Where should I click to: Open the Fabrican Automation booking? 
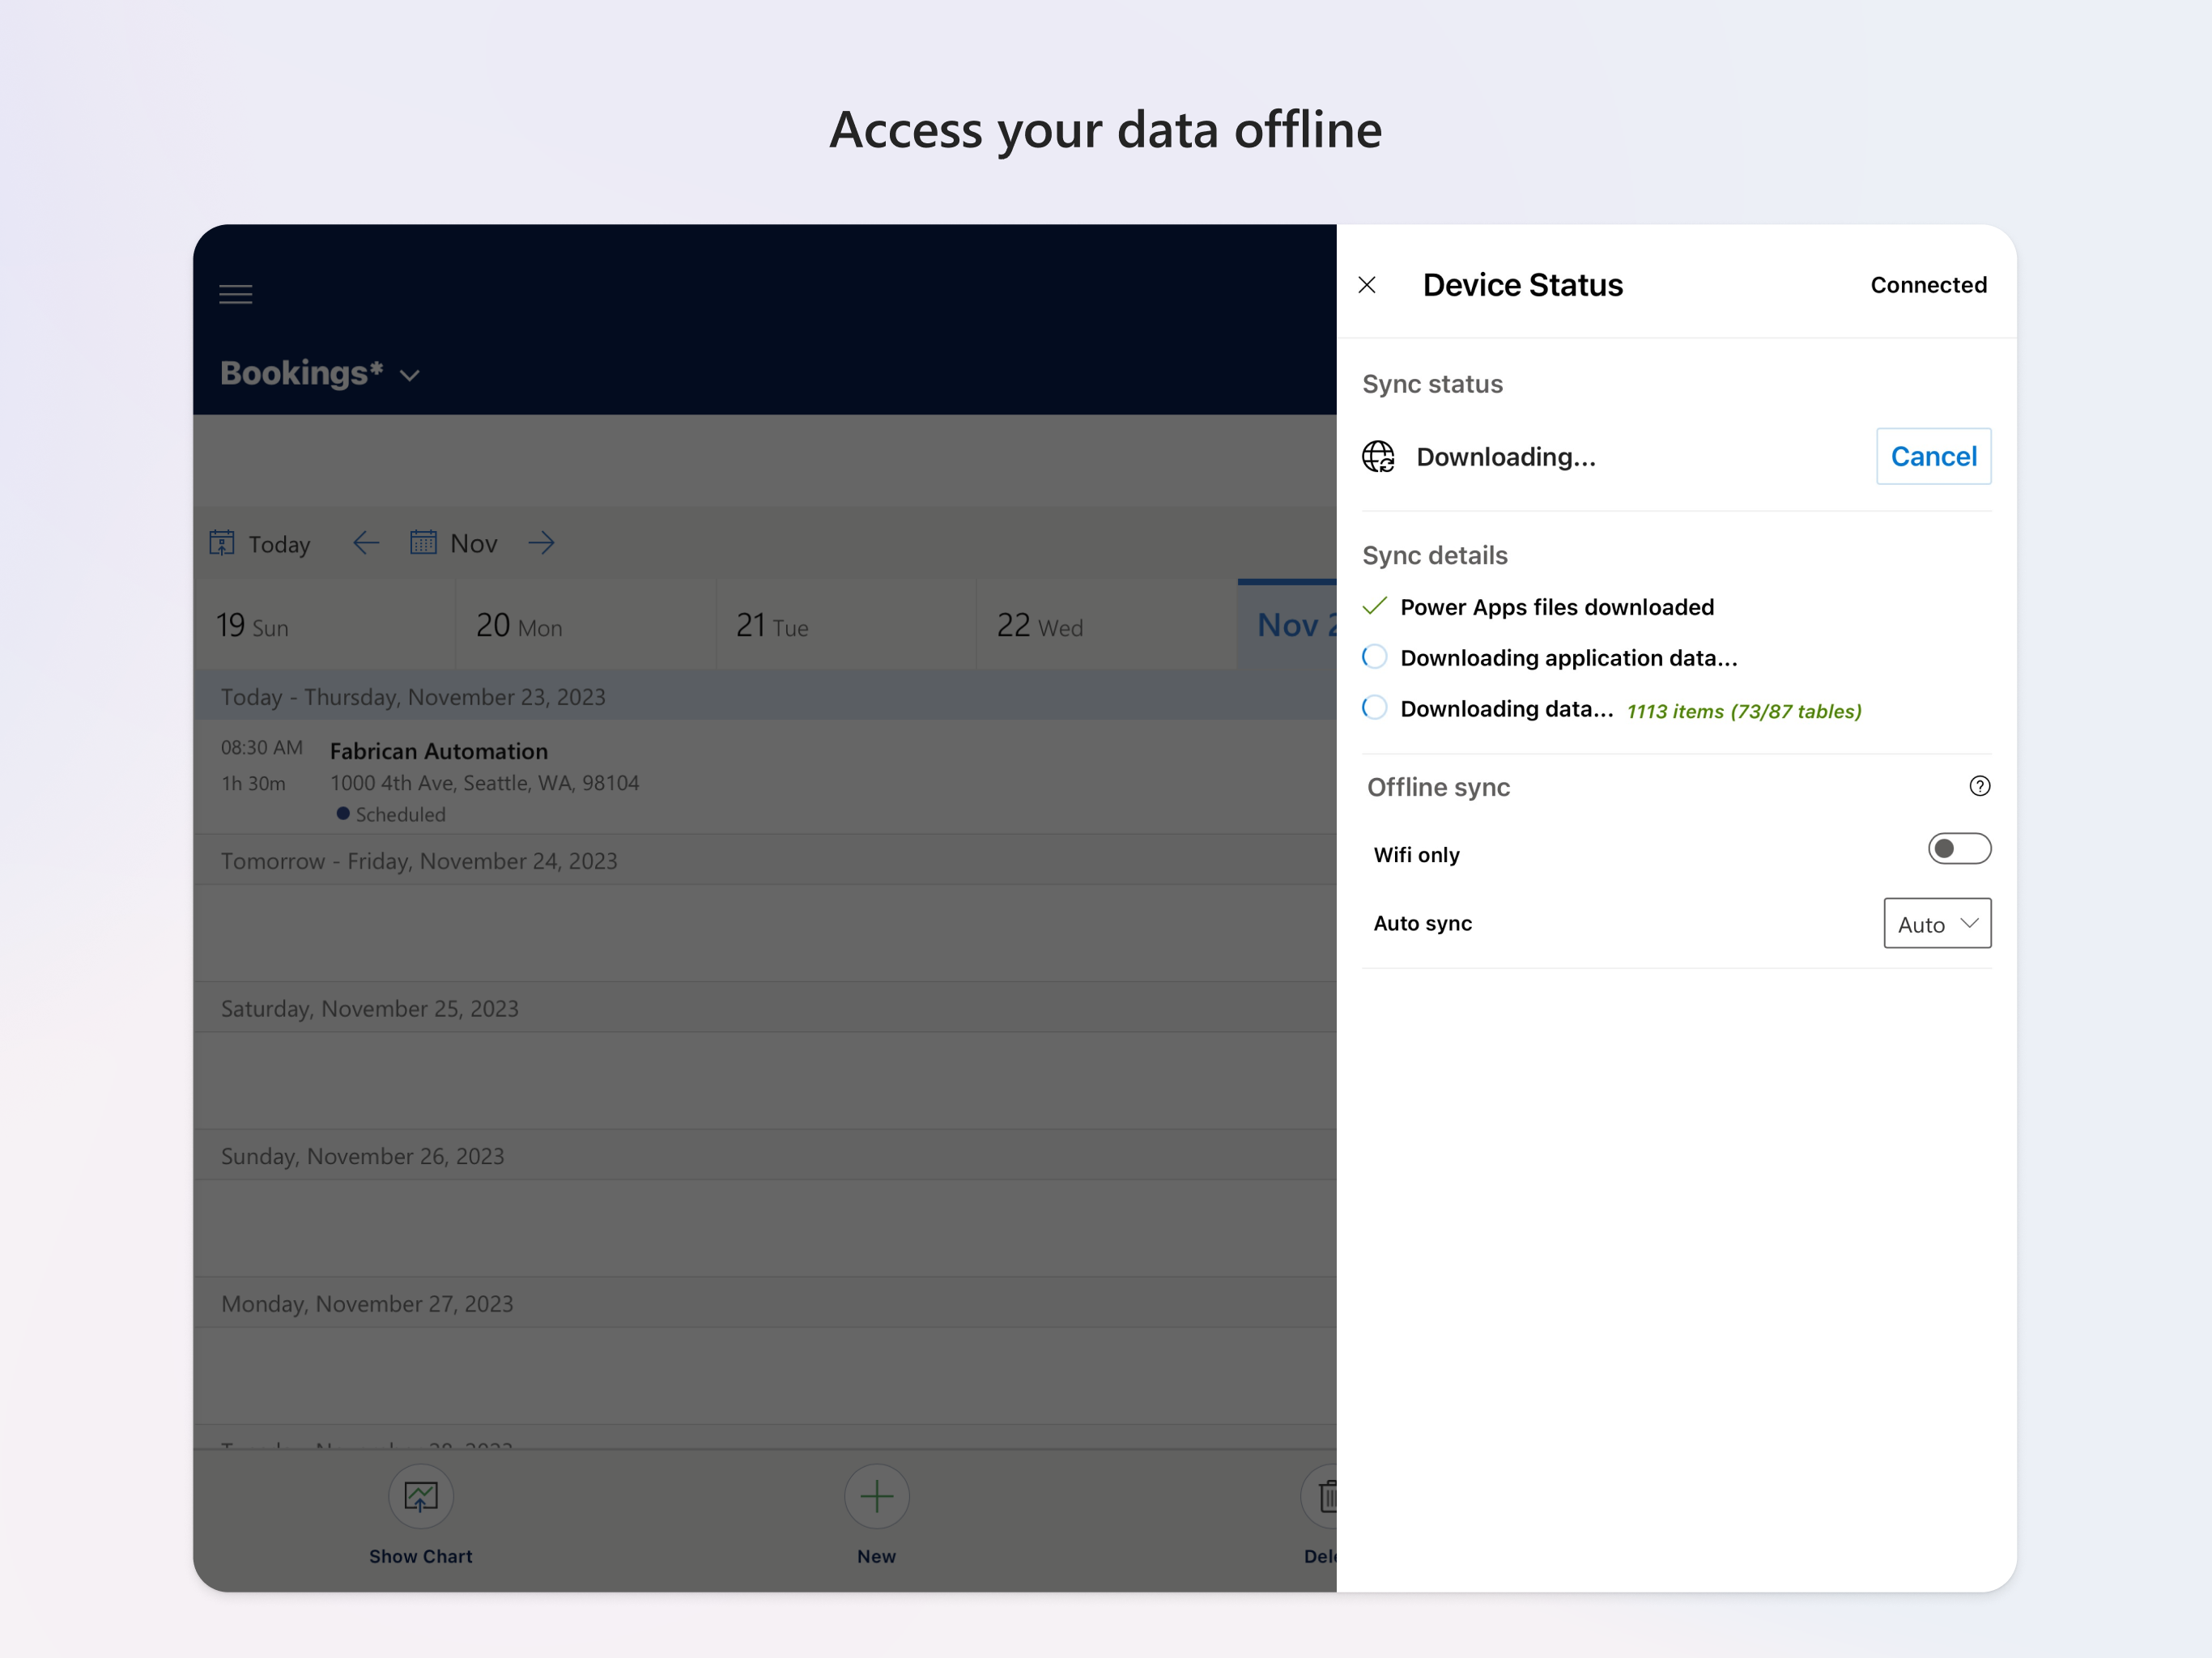pos(438,752)
